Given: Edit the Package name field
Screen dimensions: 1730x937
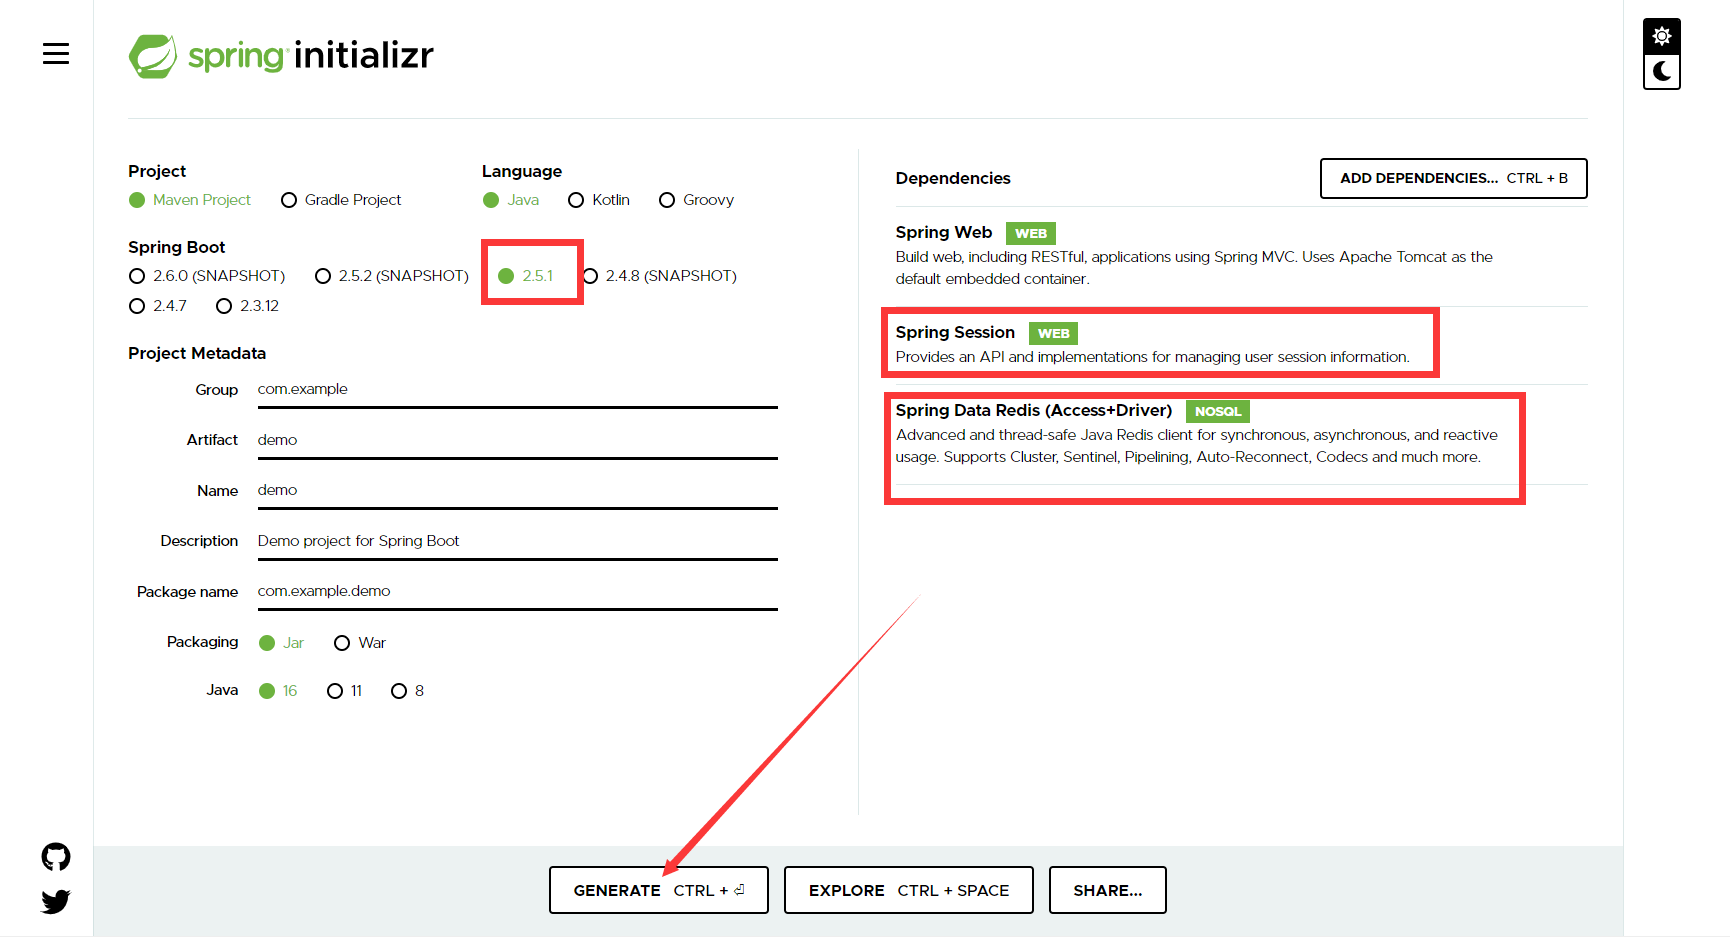Looking at the screenshot, I should click(518, 591).
